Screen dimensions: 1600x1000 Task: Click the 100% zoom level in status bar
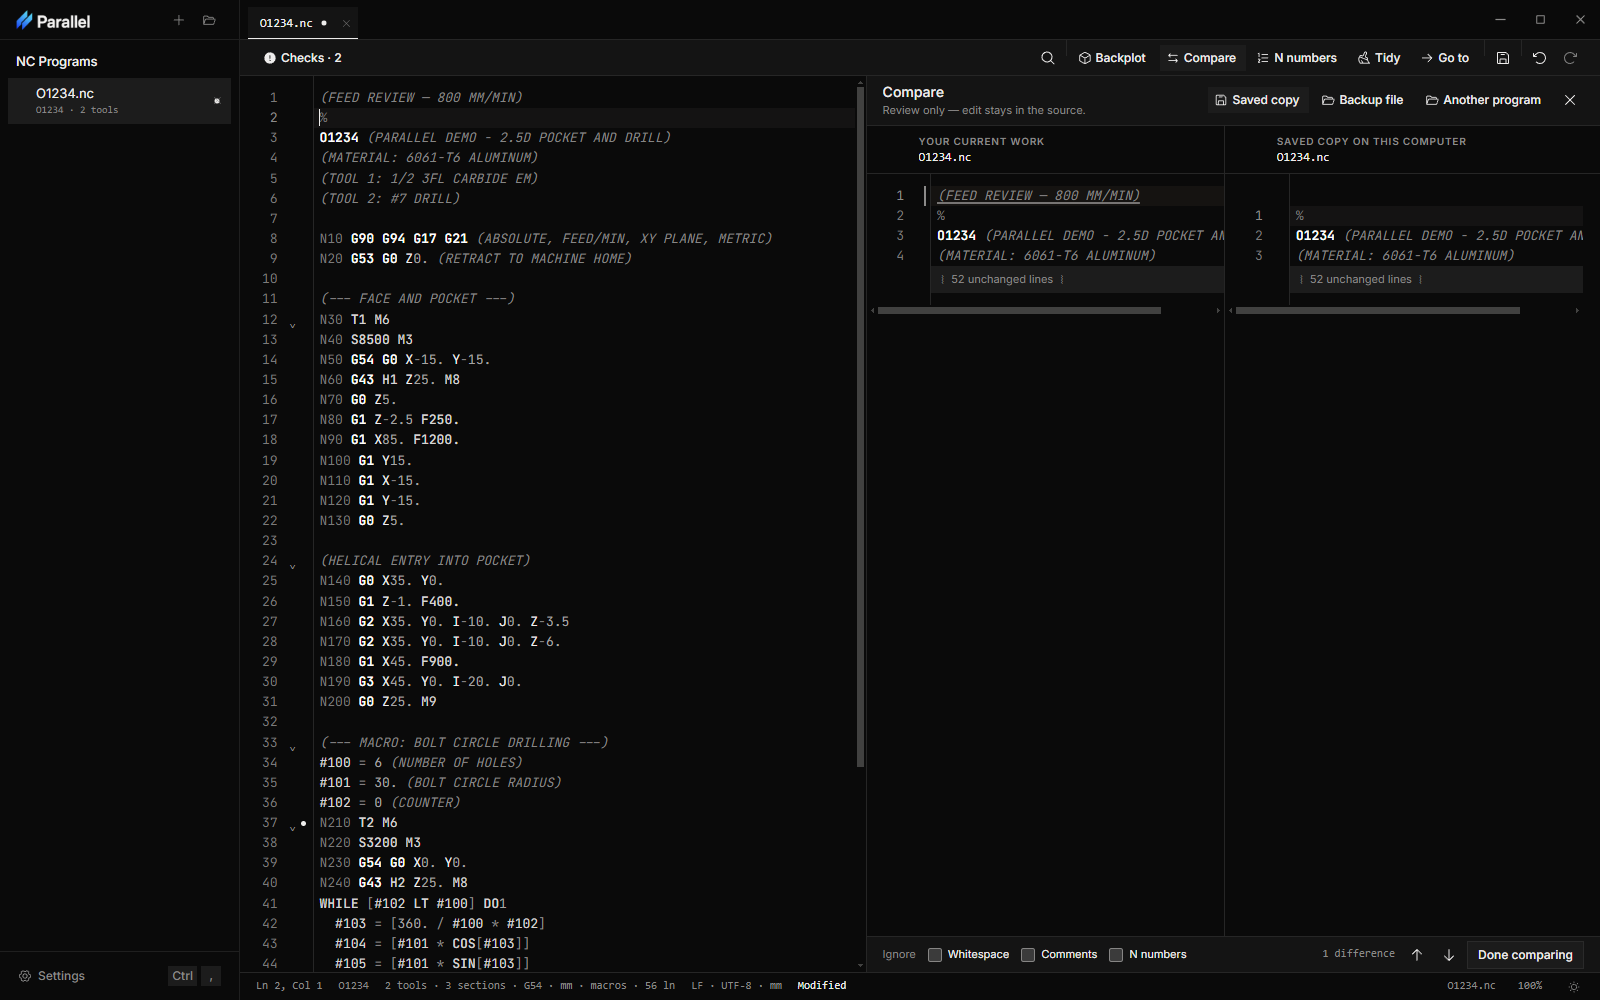(1530, 986)
